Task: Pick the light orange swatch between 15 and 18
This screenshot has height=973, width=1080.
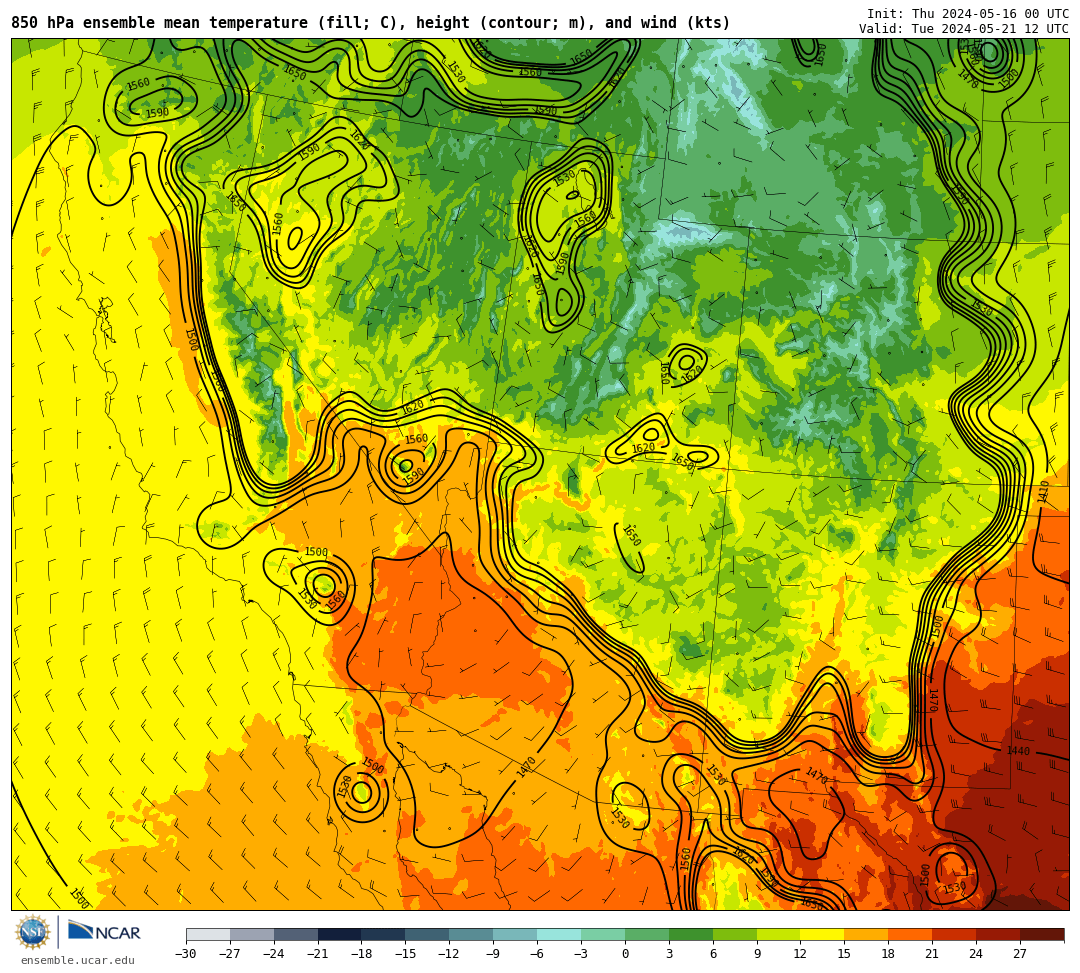Action: tap(866, 934)
